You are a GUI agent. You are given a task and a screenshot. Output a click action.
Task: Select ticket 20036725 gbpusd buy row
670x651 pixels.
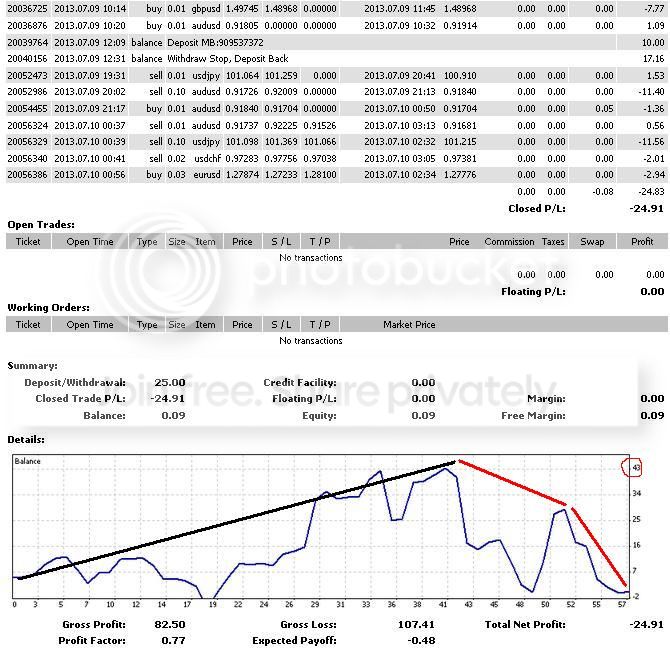[x=336, y=9]
